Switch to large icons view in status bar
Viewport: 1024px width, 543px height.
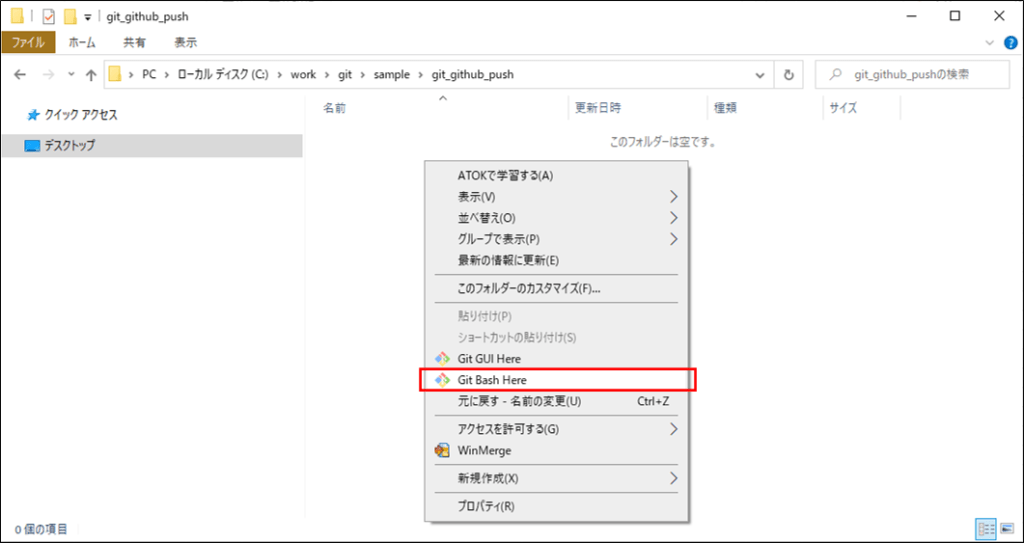coord(1007,528)
